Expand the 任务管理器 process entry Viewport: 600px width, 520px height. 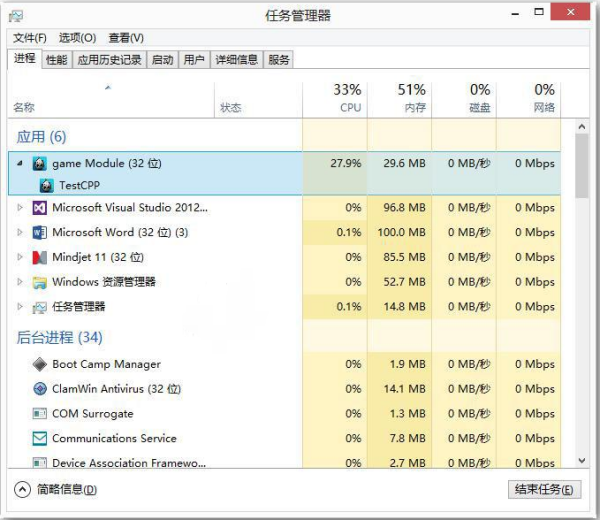point(20,307)
